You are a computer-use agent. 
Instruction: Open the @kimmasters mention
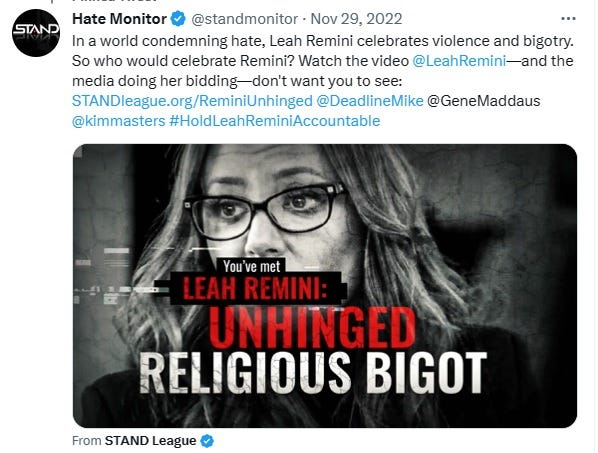point(119,121)
